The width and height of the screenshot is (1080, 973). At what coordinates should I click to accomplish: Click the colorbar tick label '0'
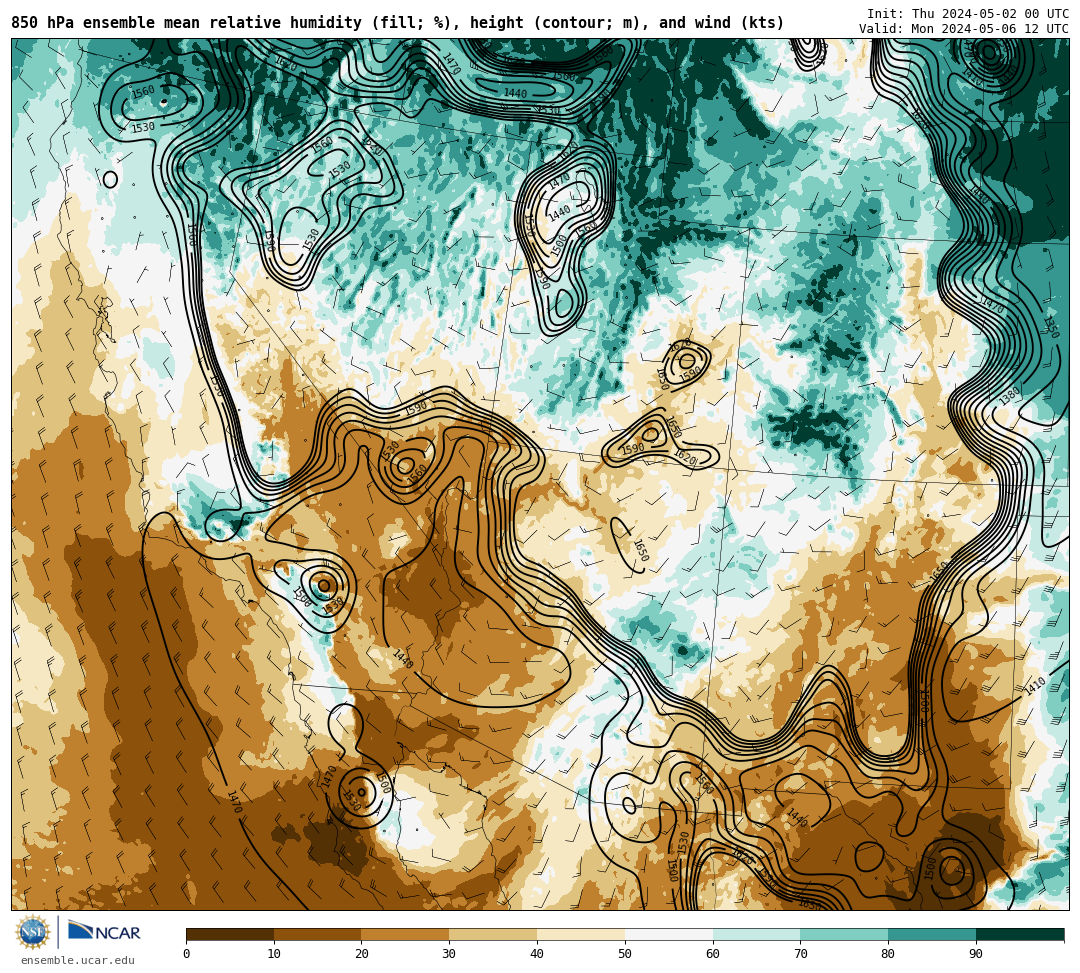pos(187,954)
